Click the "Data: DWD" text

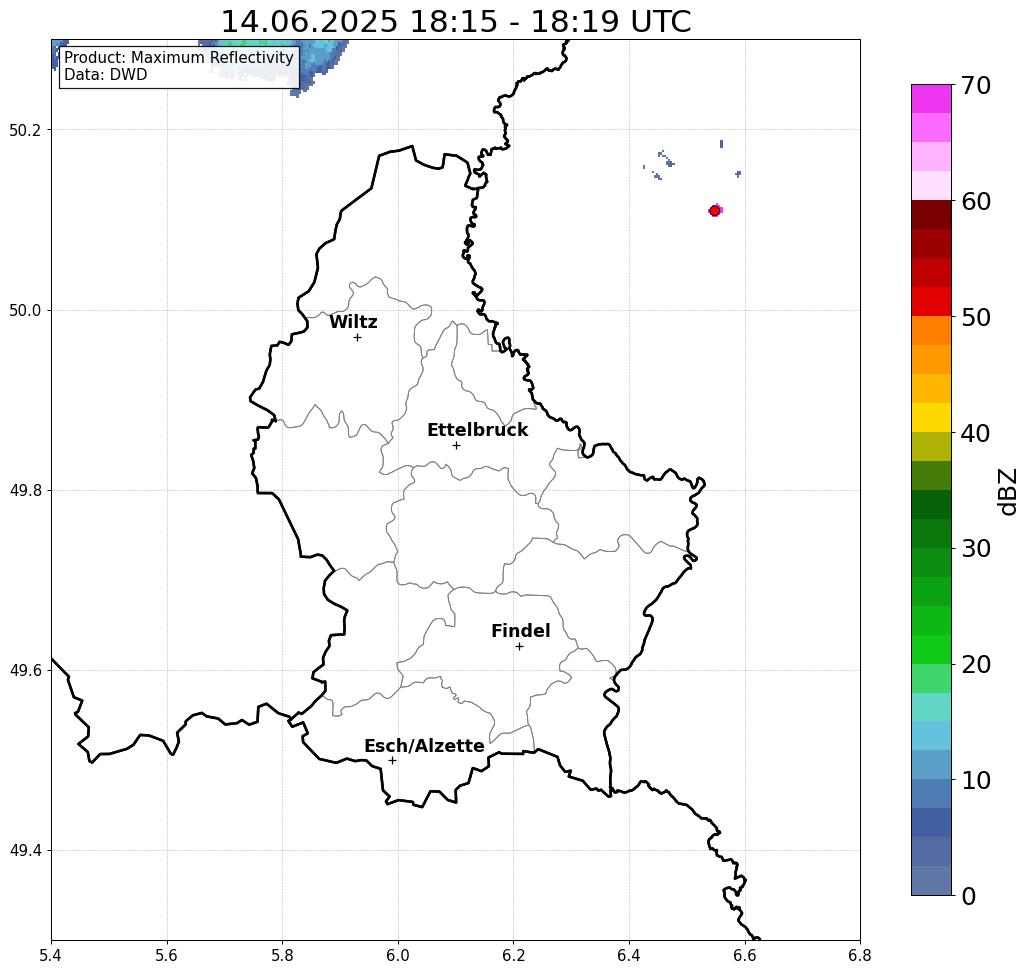click(106, 75)
